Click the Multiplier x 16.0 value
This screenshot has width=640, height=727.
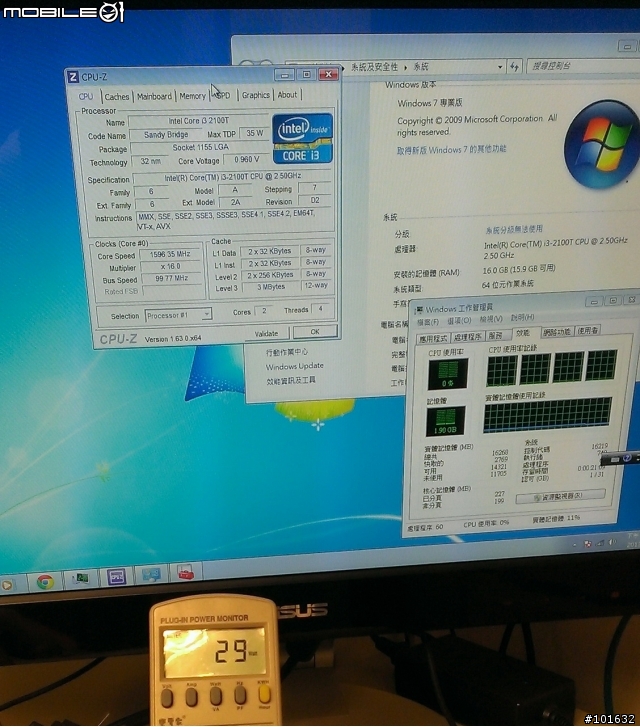tap(170, 267)
